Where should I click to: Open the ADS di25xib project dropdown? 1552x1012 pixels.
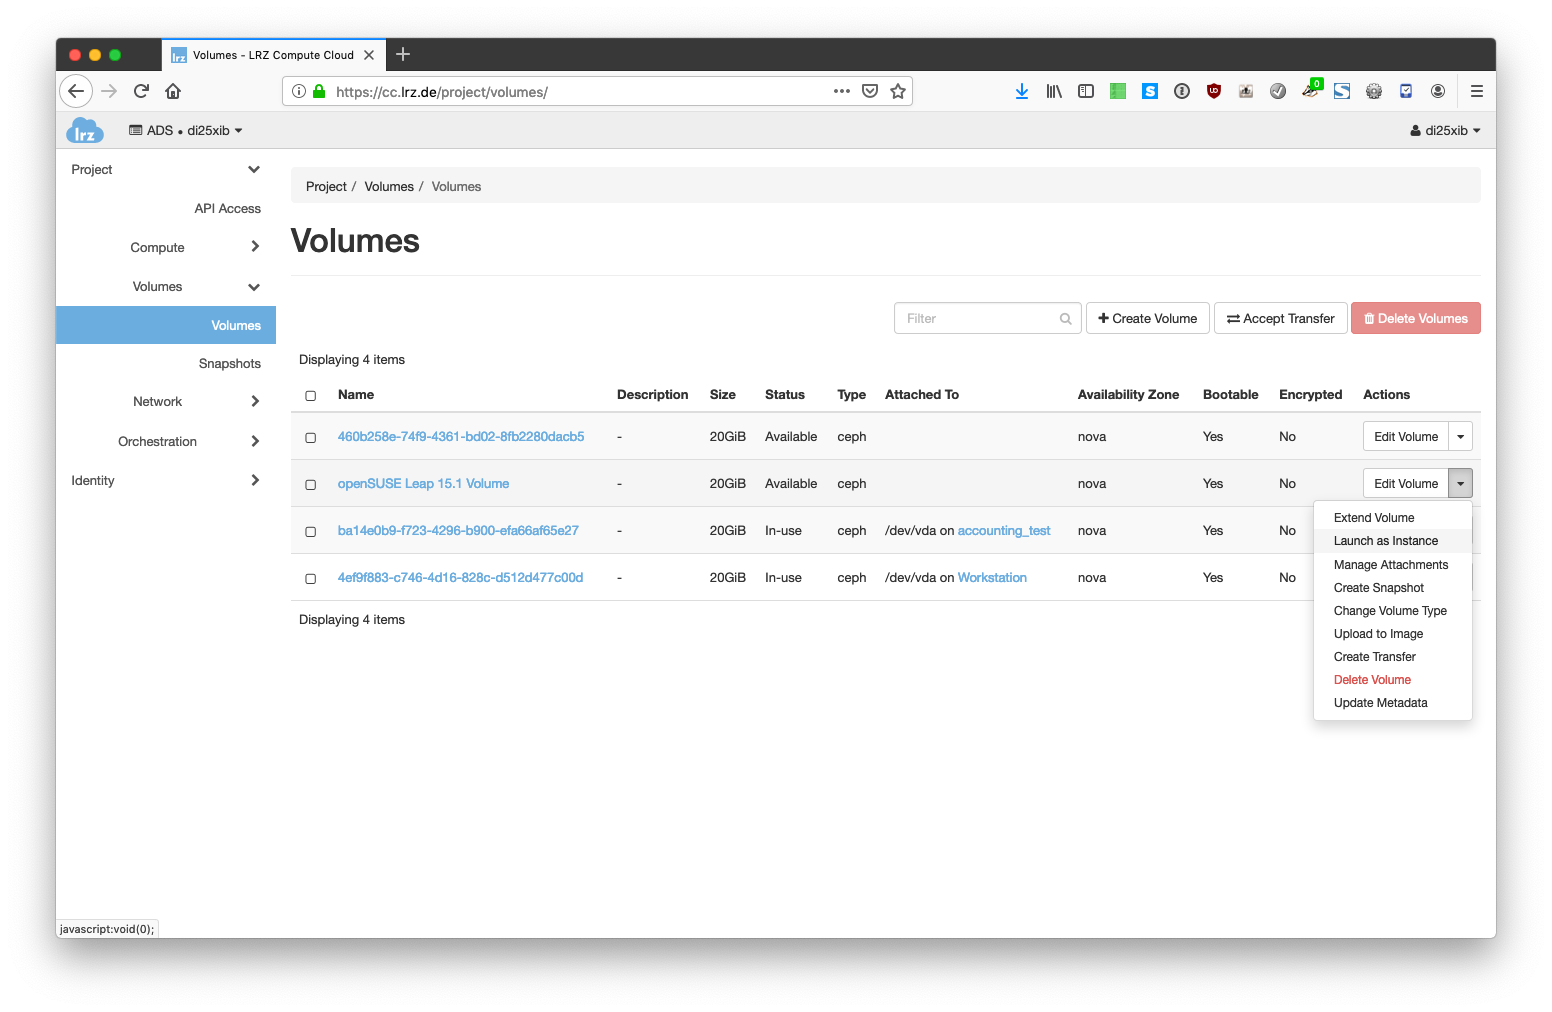click(186, 131)
